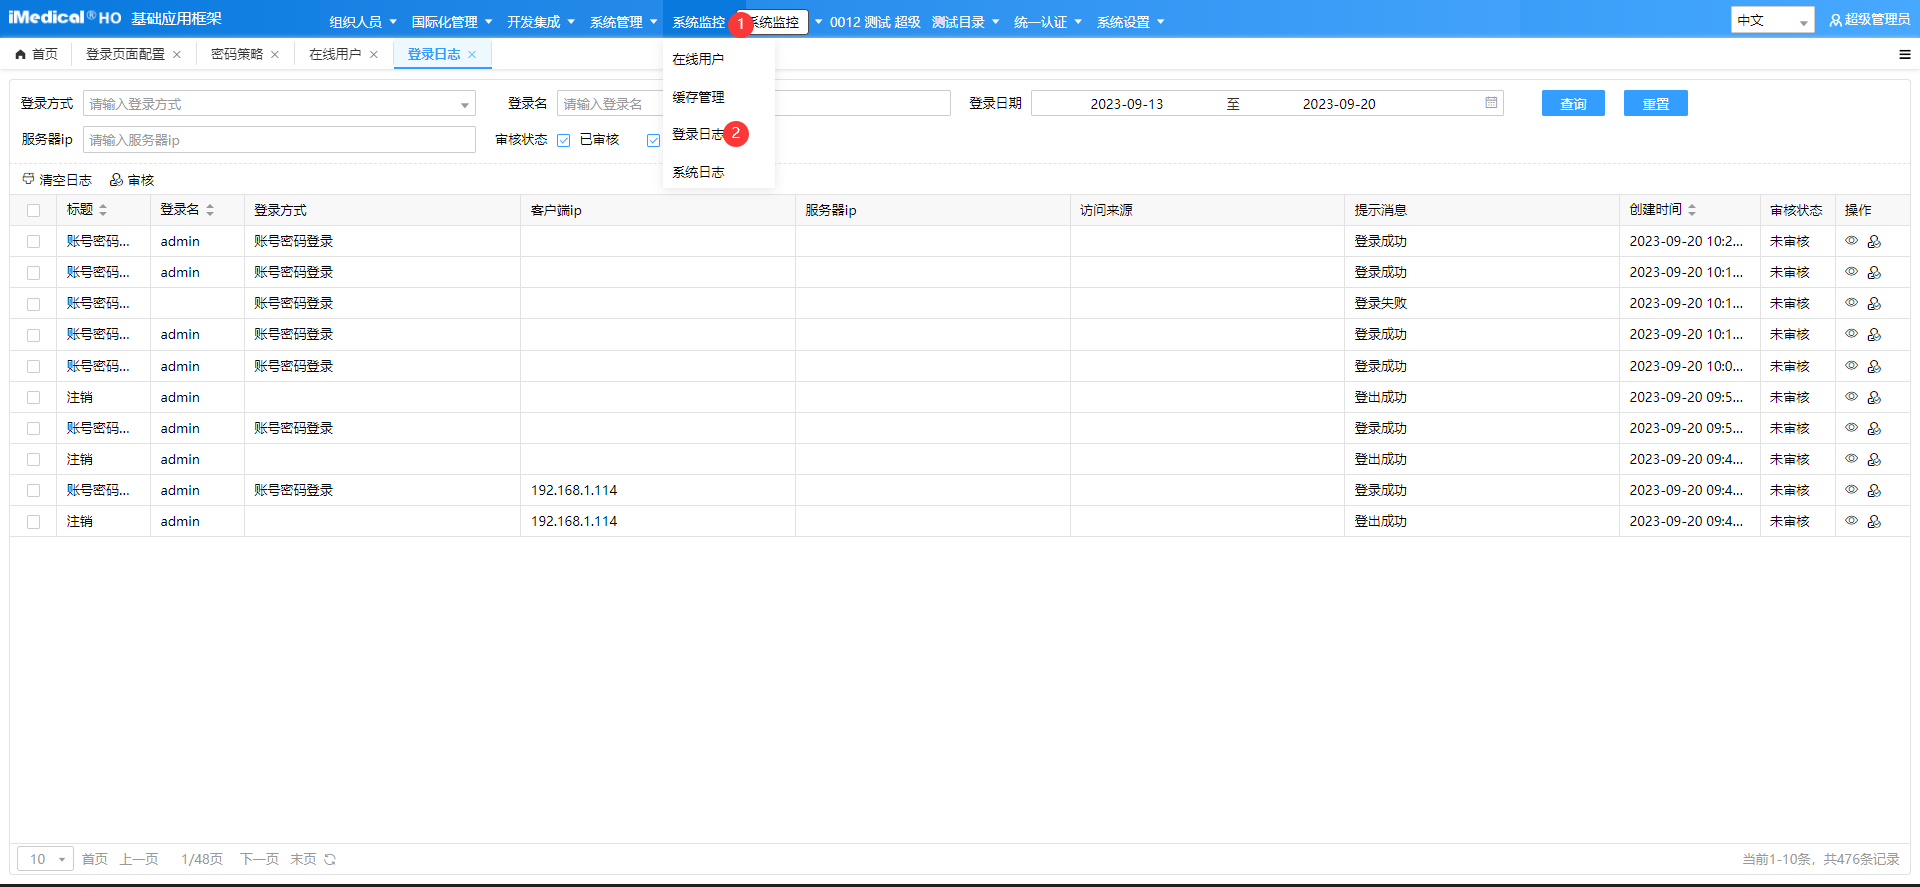Check the select-all checkbox in table header

click(34, 210)
